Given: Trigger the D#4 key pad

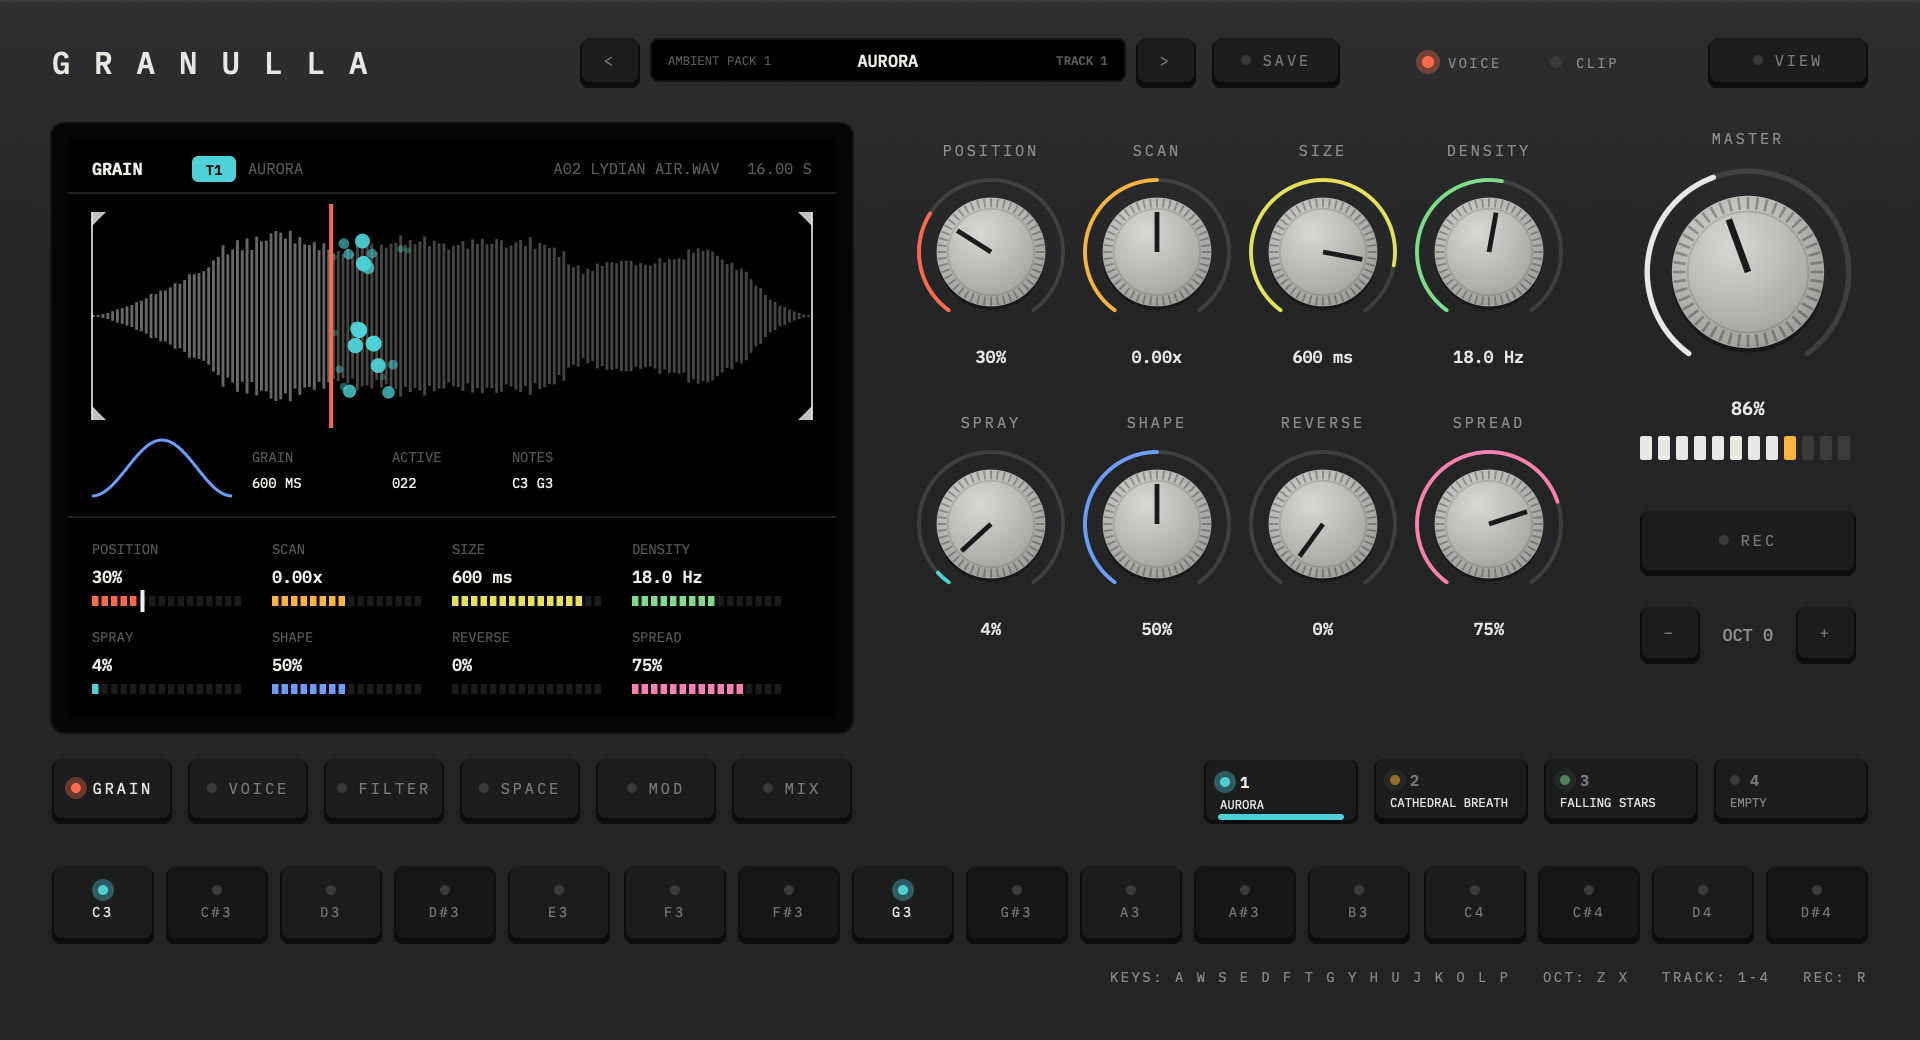Looking at the screenshot, I should (x=1816, y=903).
